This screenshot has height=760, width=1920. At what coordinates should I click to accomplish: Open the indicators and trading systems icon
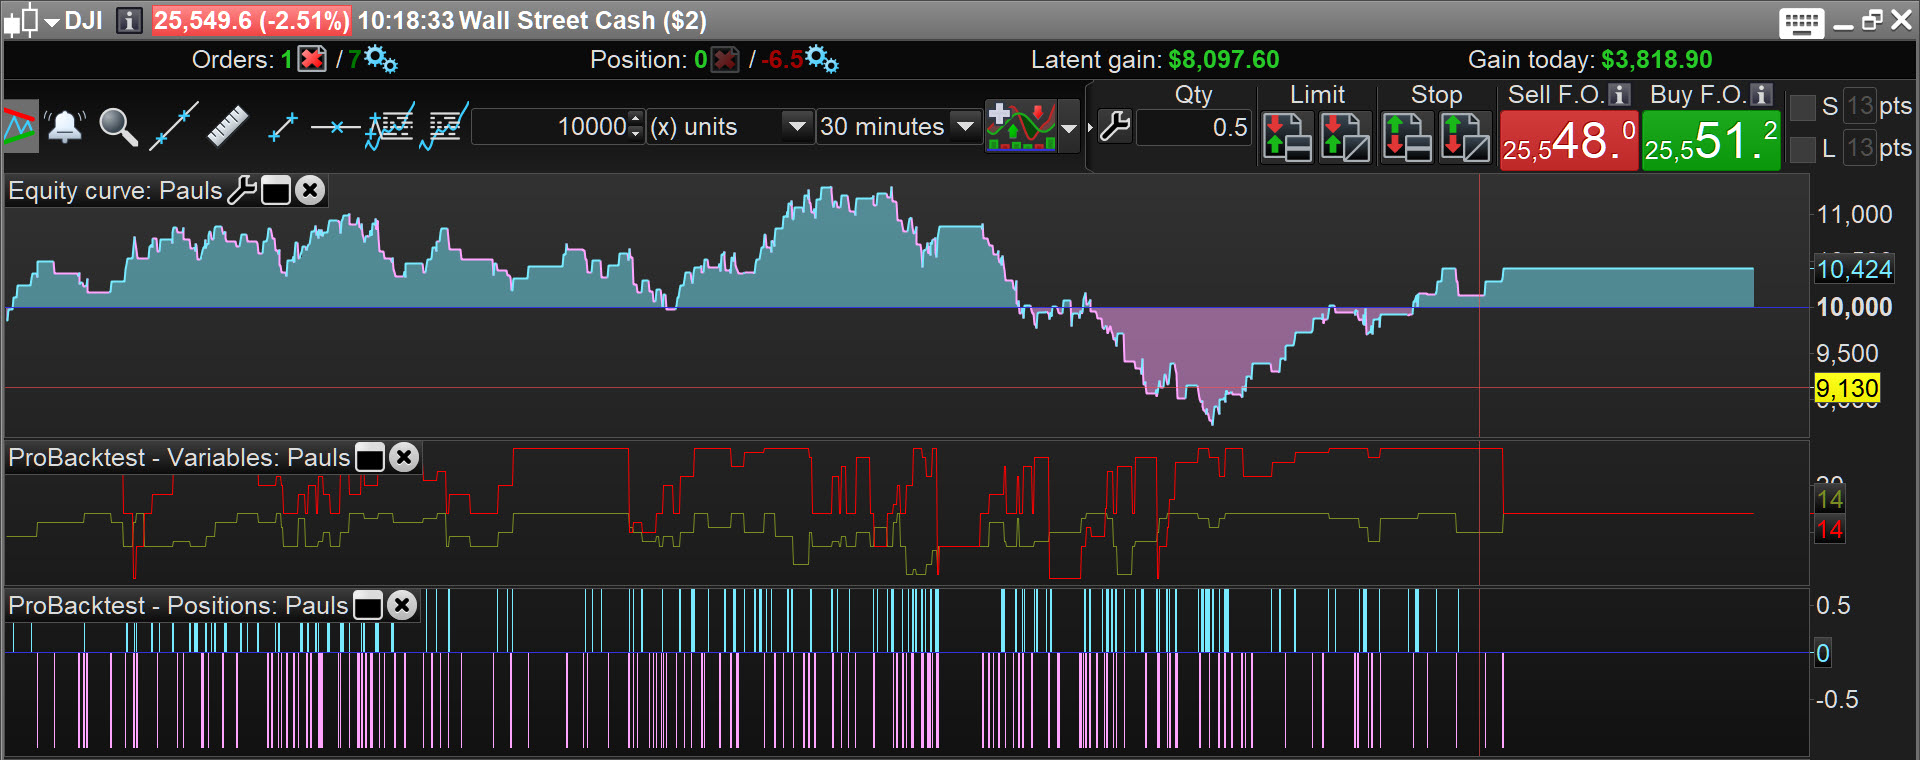click(x=1021, y=127)
